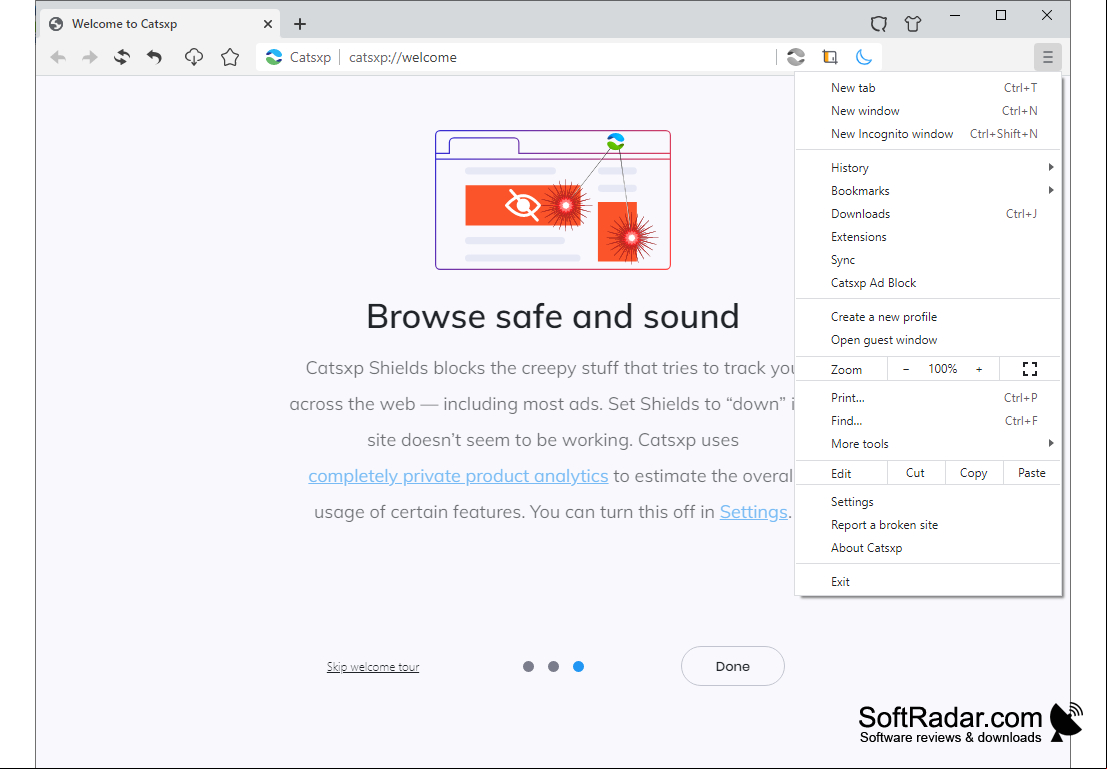The height and width of the screenshot is (769, 1107).
Task: Click the Done button
Action: click(733, 666)
